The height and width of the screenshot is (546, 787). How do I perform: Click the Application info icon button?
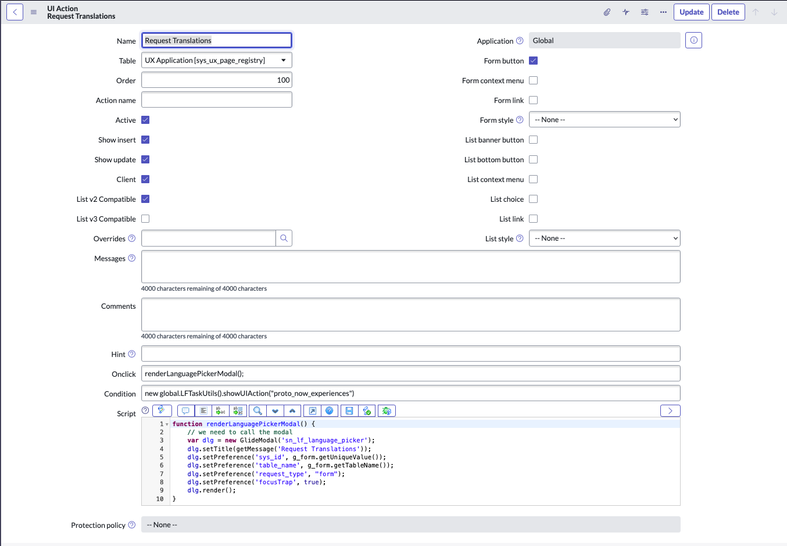coord(694,40)
